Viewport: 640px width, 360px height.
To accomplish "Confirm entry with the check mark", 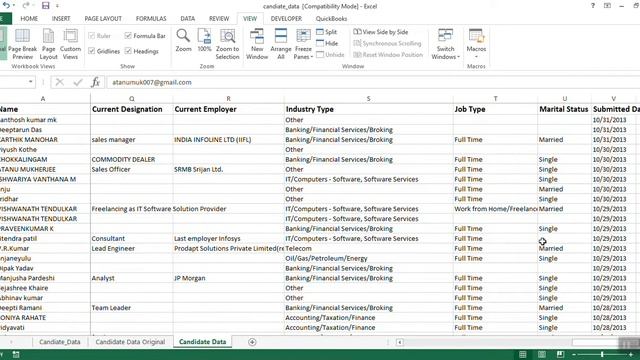I will point(78,82).
